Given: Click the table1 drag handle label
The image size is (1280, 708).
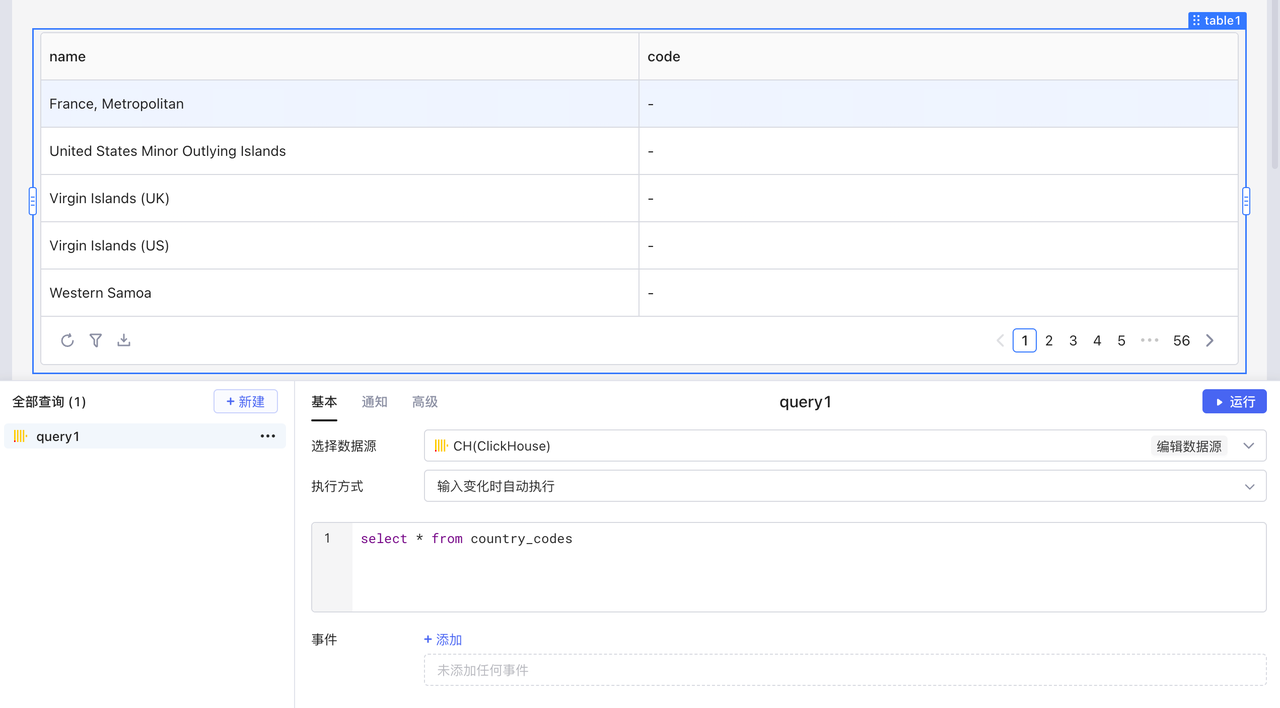Looking at the screenshot, I should pos(1217,20).
